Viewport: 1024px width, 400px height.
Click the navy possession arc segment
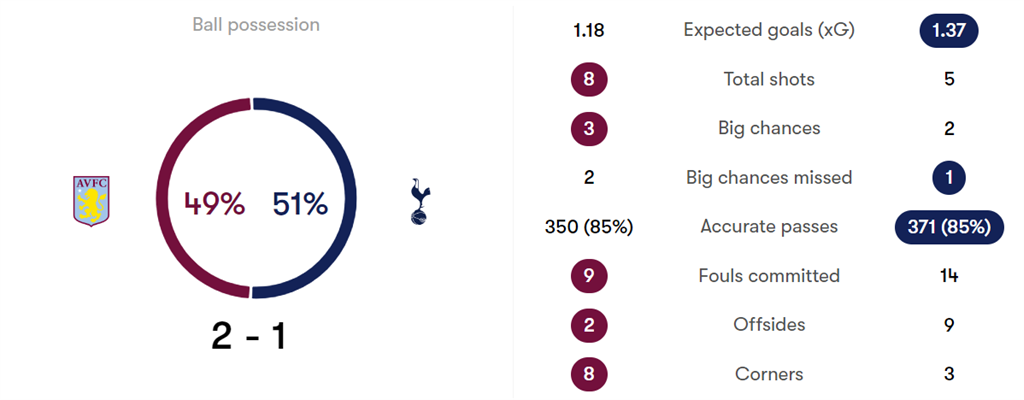coord(351,200)
